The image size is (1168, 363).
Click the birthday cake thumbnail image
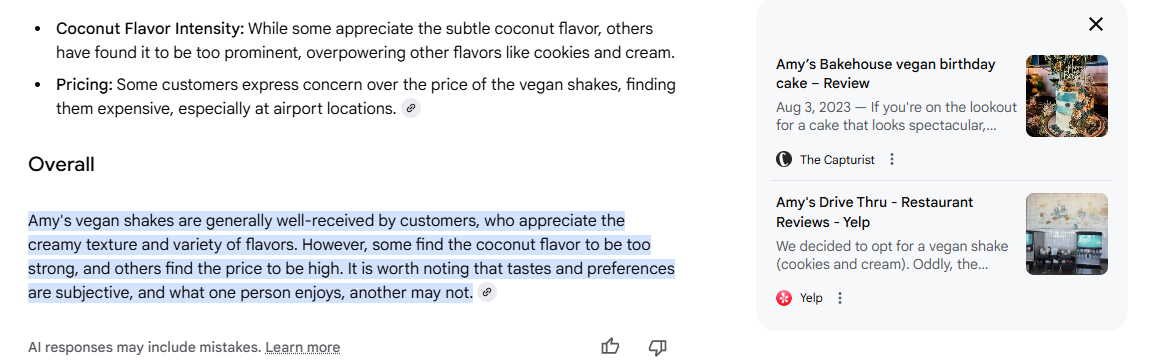click(1067, 96)
